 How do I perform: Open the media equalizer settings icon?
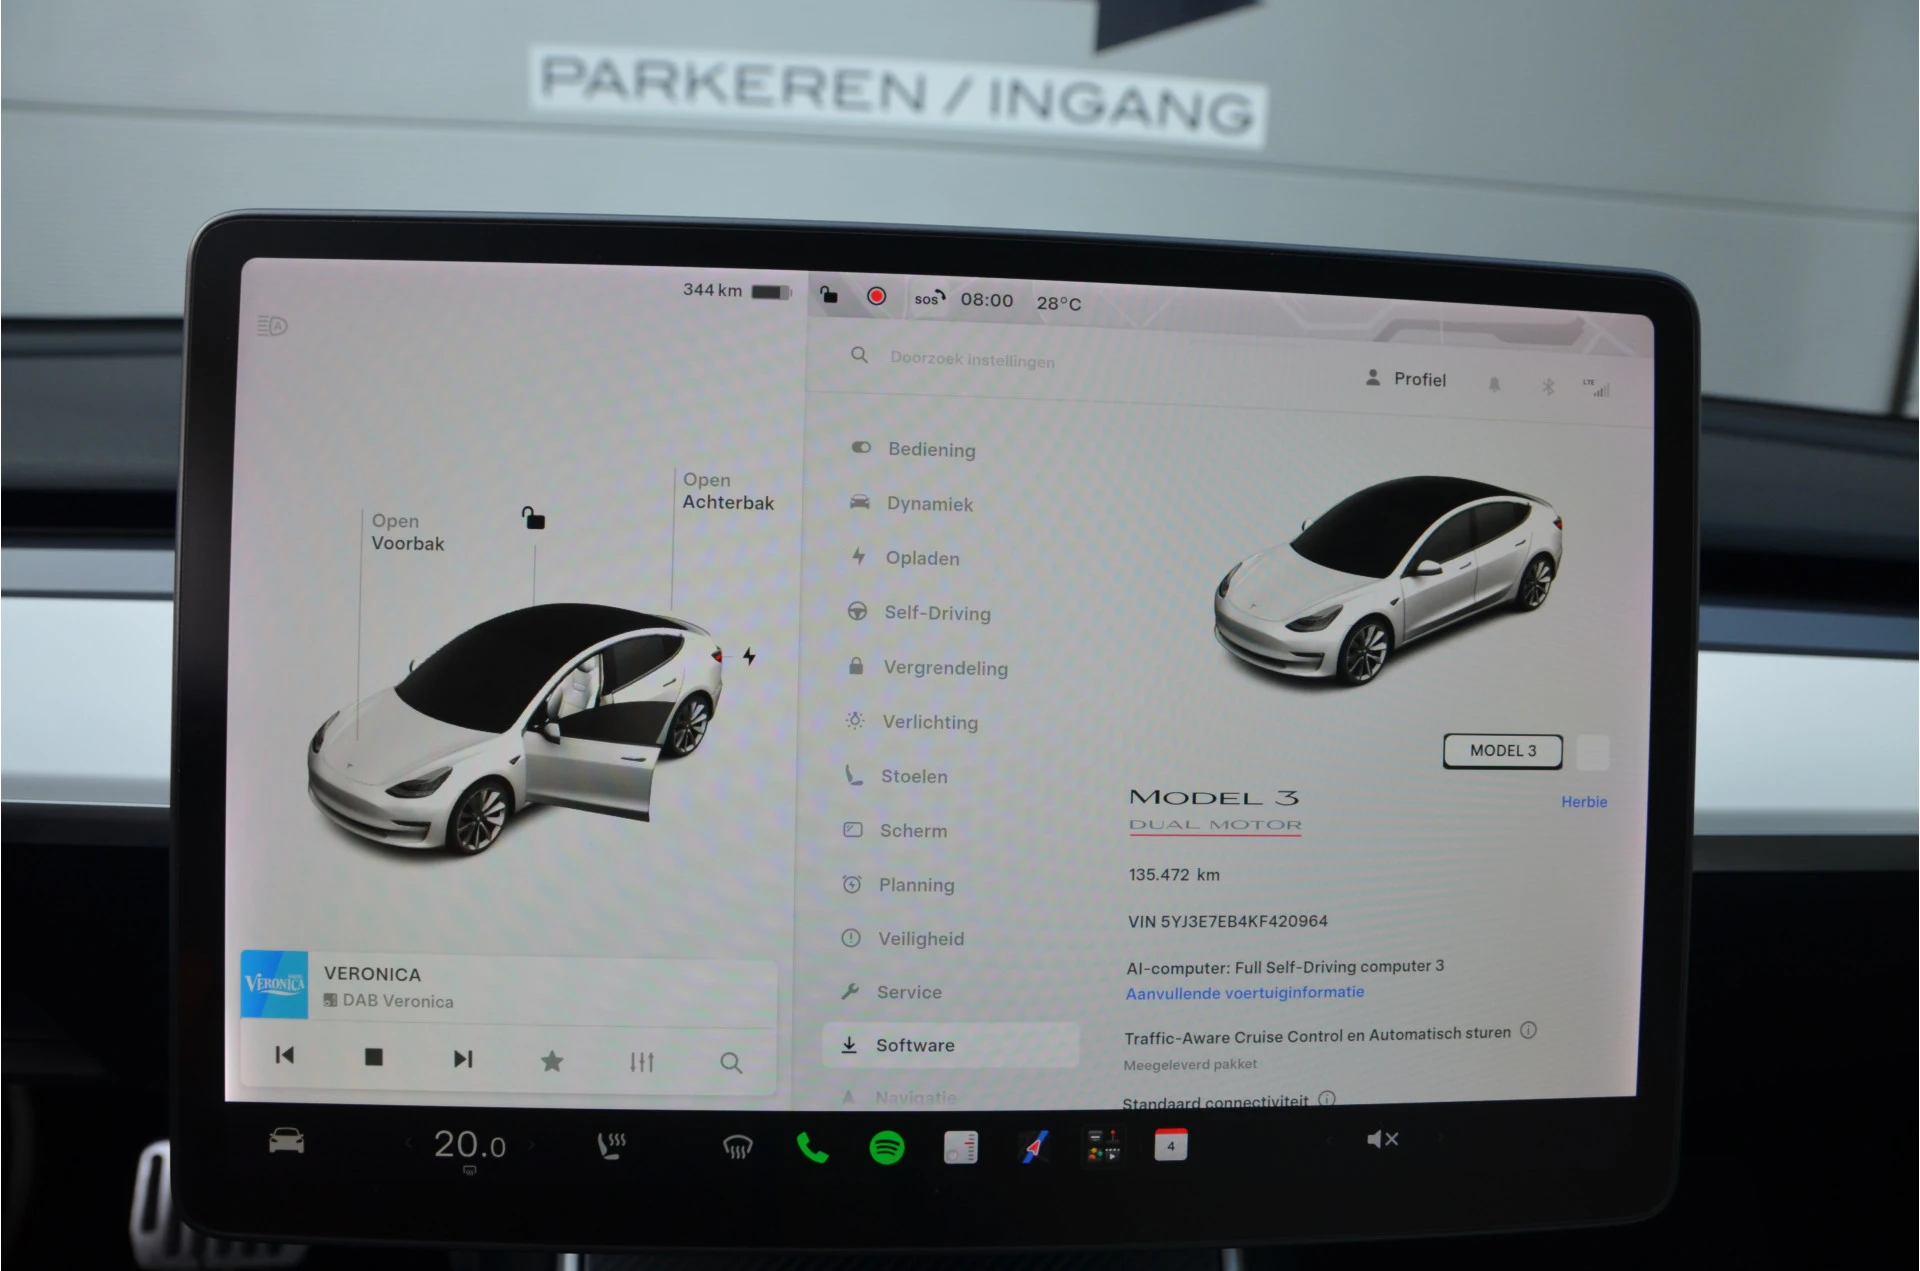[x=642, y=1062]
